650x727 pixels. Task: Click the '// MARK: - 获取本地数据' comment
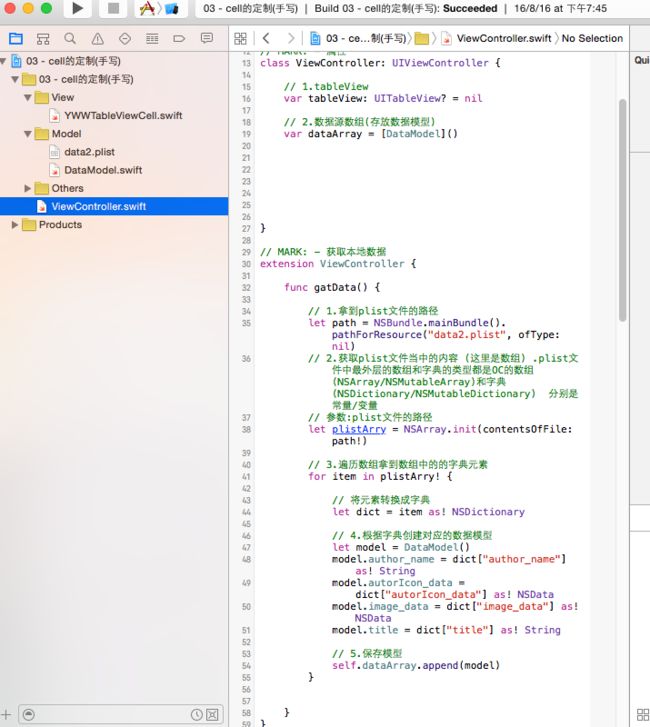[323, 252]
